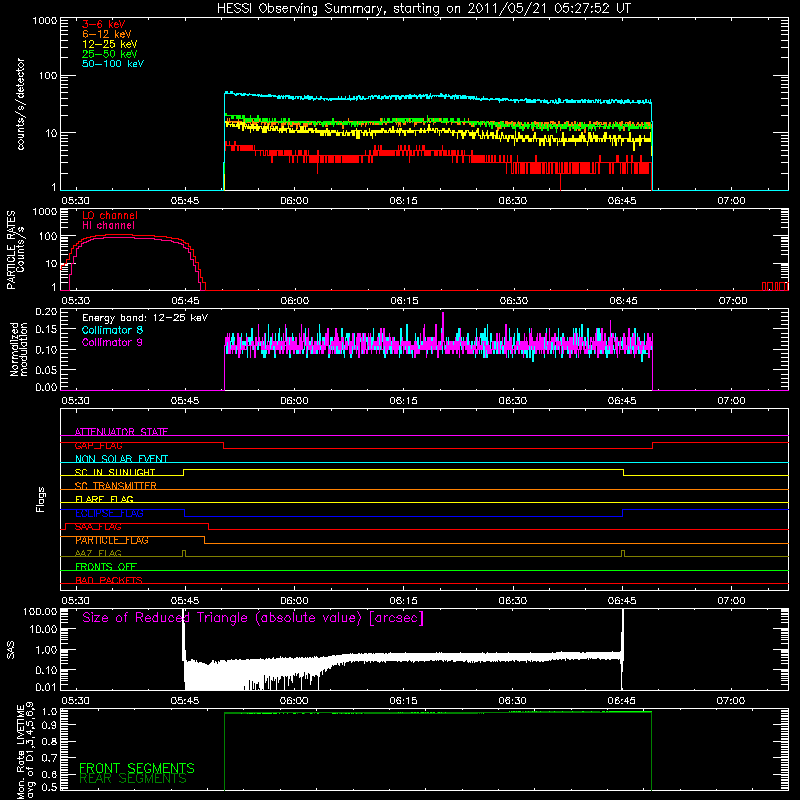Select the SAA_FLAG label
Screen dimensions: 800x800
tap(98, 527)
